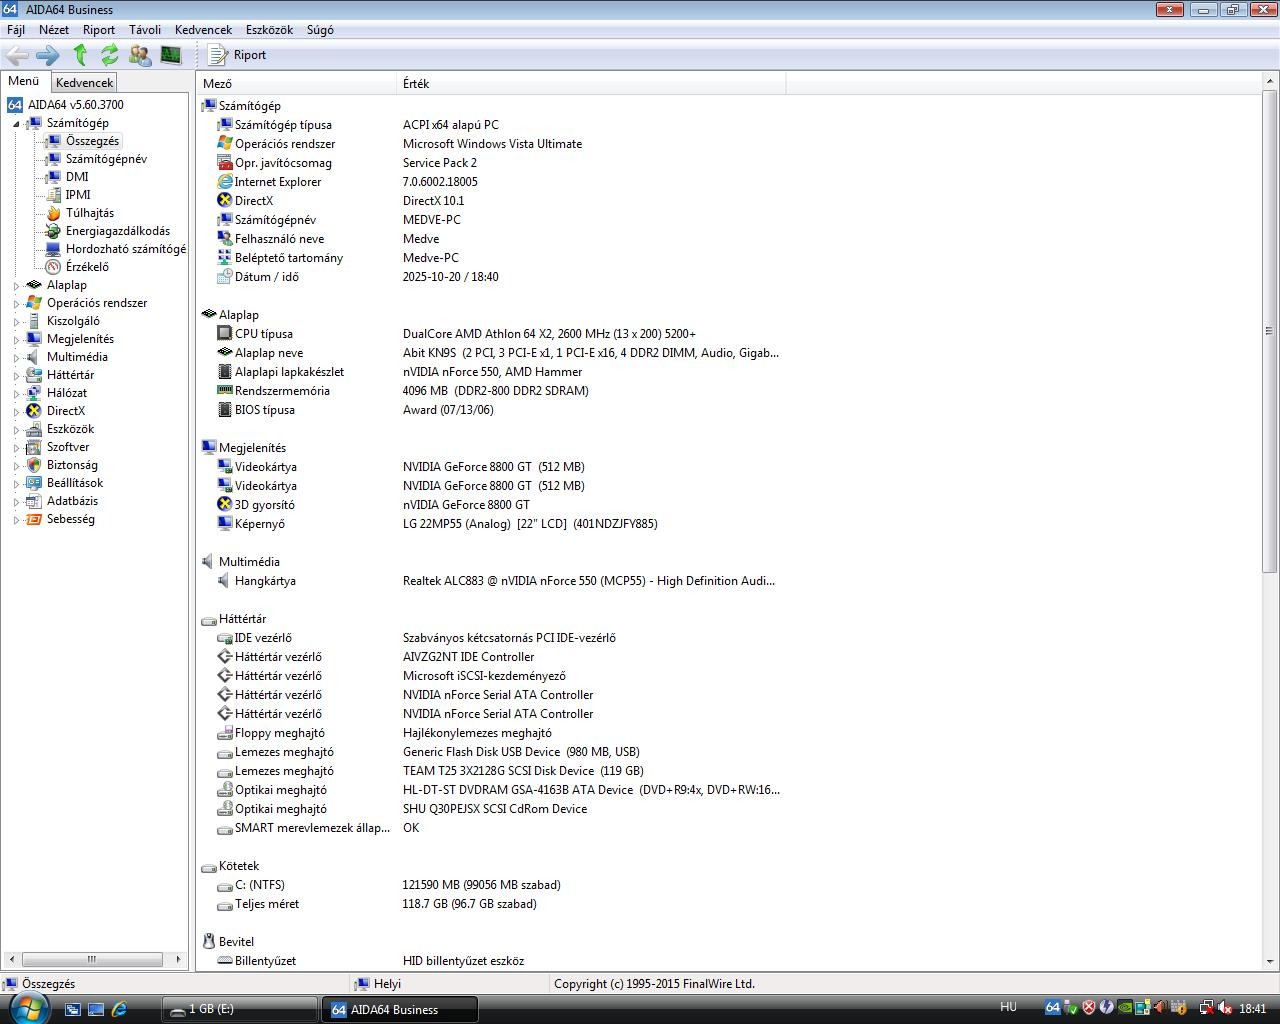
Task: Click the Rendszermemória row icon
Action: tap(225, 391)
